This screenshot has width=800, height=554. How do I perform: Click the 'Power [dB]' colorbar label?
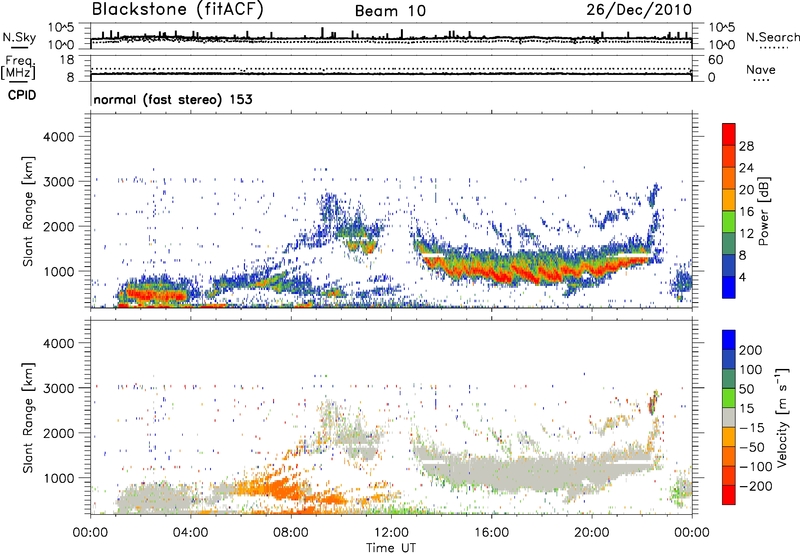point(763,211)
